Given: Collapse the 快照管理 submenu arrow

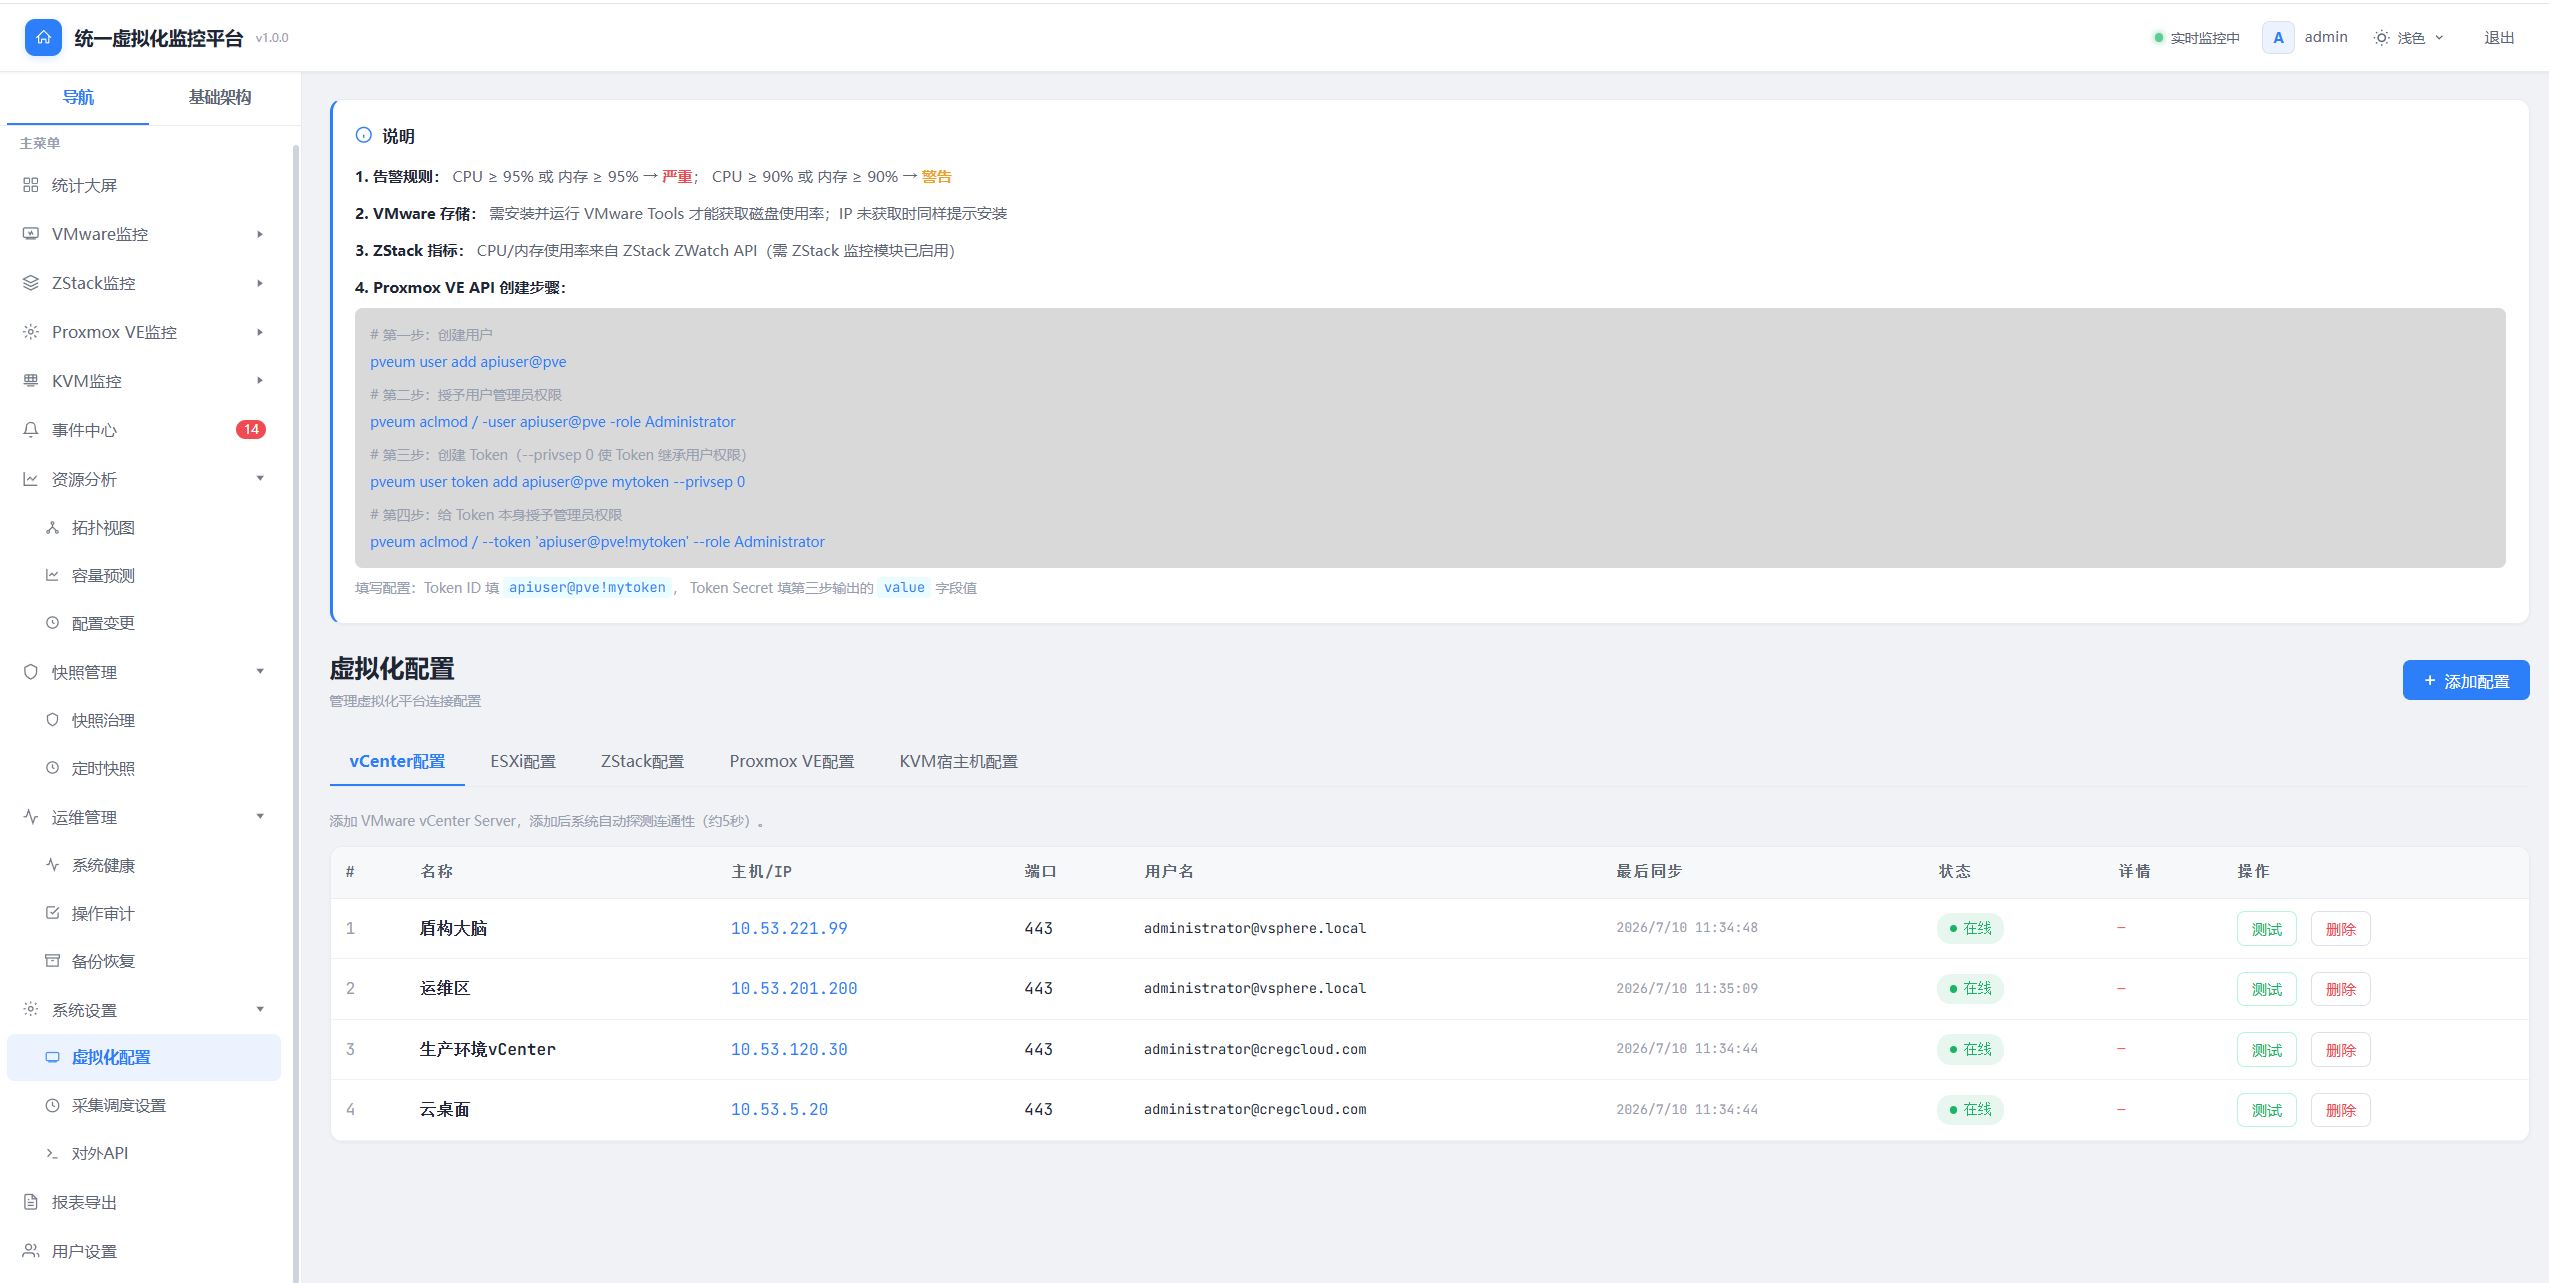Looking at the screenshot, I should point(260,671).
